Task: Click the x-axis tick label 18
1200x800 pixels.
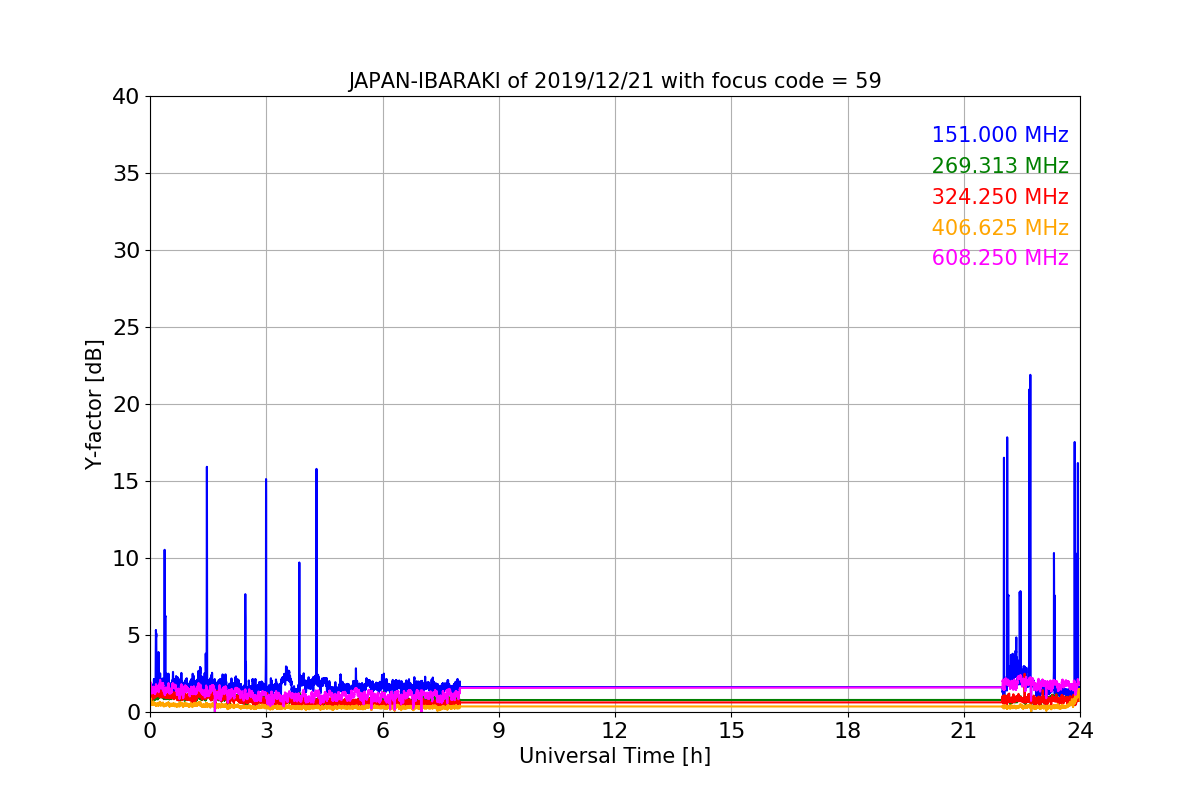Action: coord(848,731)
